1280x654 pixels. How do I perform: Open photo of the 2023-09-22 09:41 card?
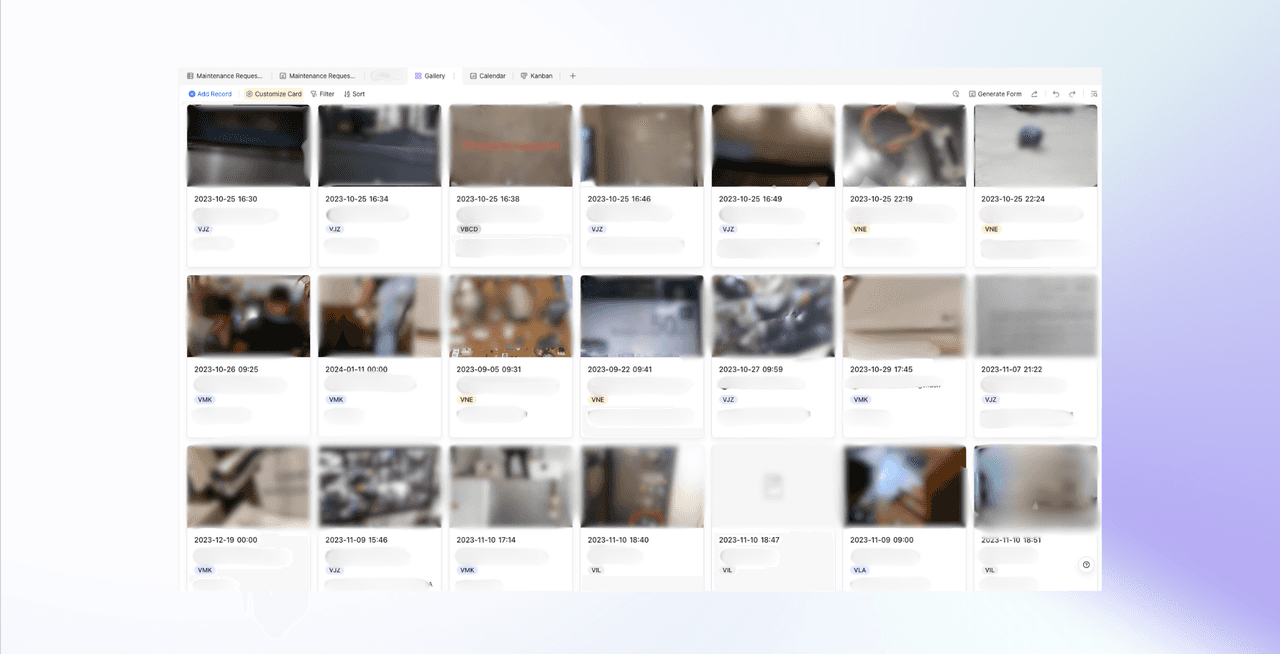click(642, 316)
